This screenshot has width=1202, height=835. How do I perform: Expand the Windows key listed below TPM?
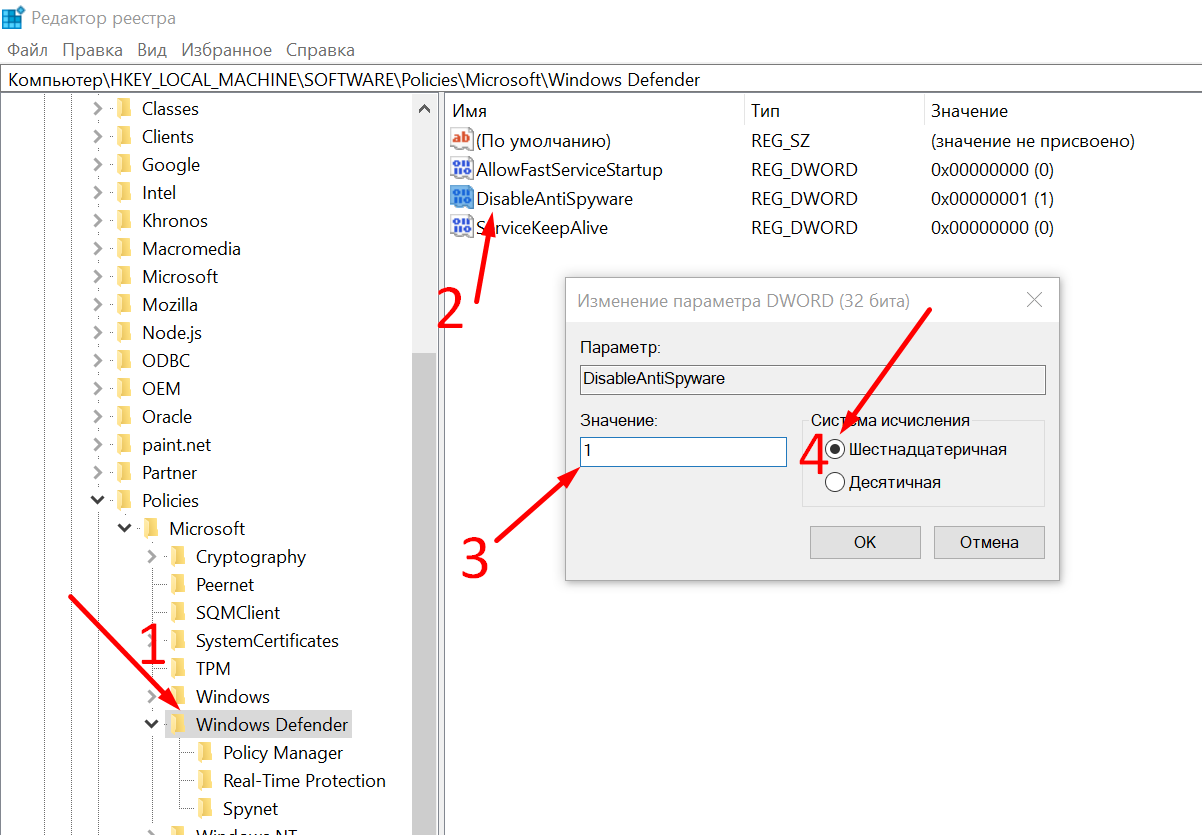coord(151,697)
